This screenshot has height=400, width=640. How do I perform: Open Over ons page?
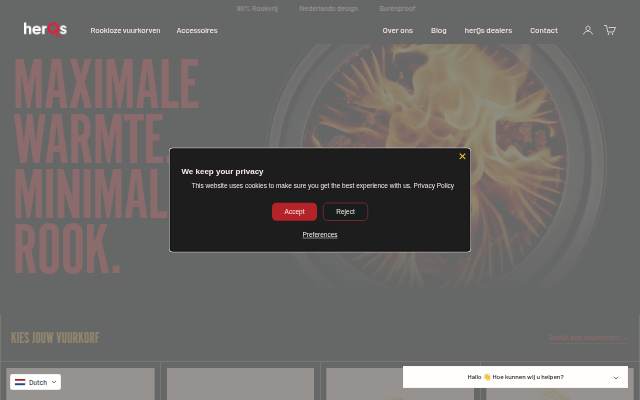[398, 31]
